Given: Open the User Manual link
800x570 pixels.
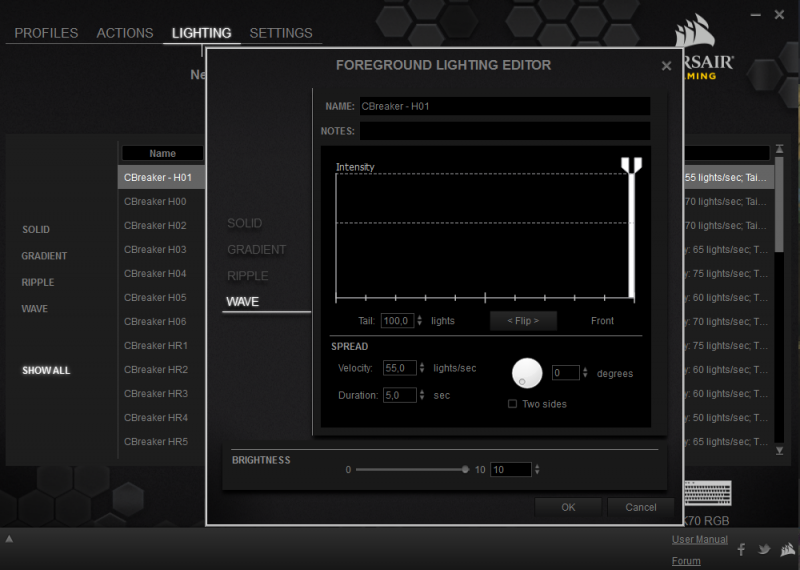Looking at the screenshot, I should (699, 539).
